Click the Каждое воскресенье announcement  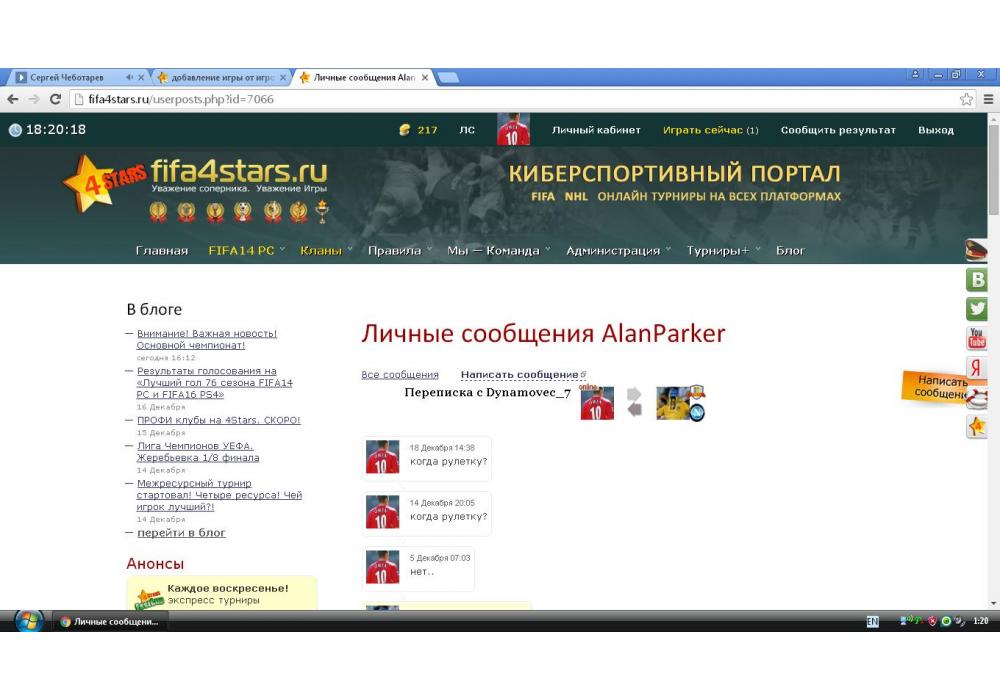[222, 593]
